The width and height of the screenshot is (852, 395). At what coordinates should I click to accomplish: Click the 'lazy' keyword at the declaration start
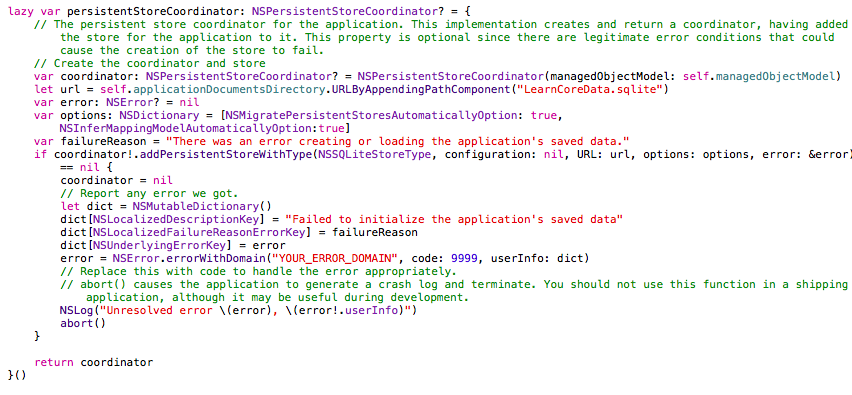(x=21, y=11)
